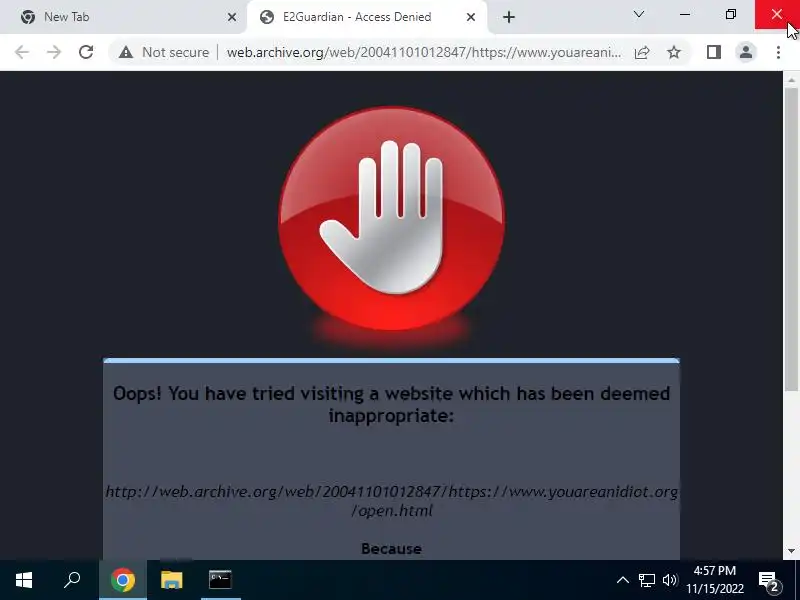The width and height of the screenshot is (800, 600).
Task: Click the page's vertical scrollbar thumb
Action: pos(791,240)
